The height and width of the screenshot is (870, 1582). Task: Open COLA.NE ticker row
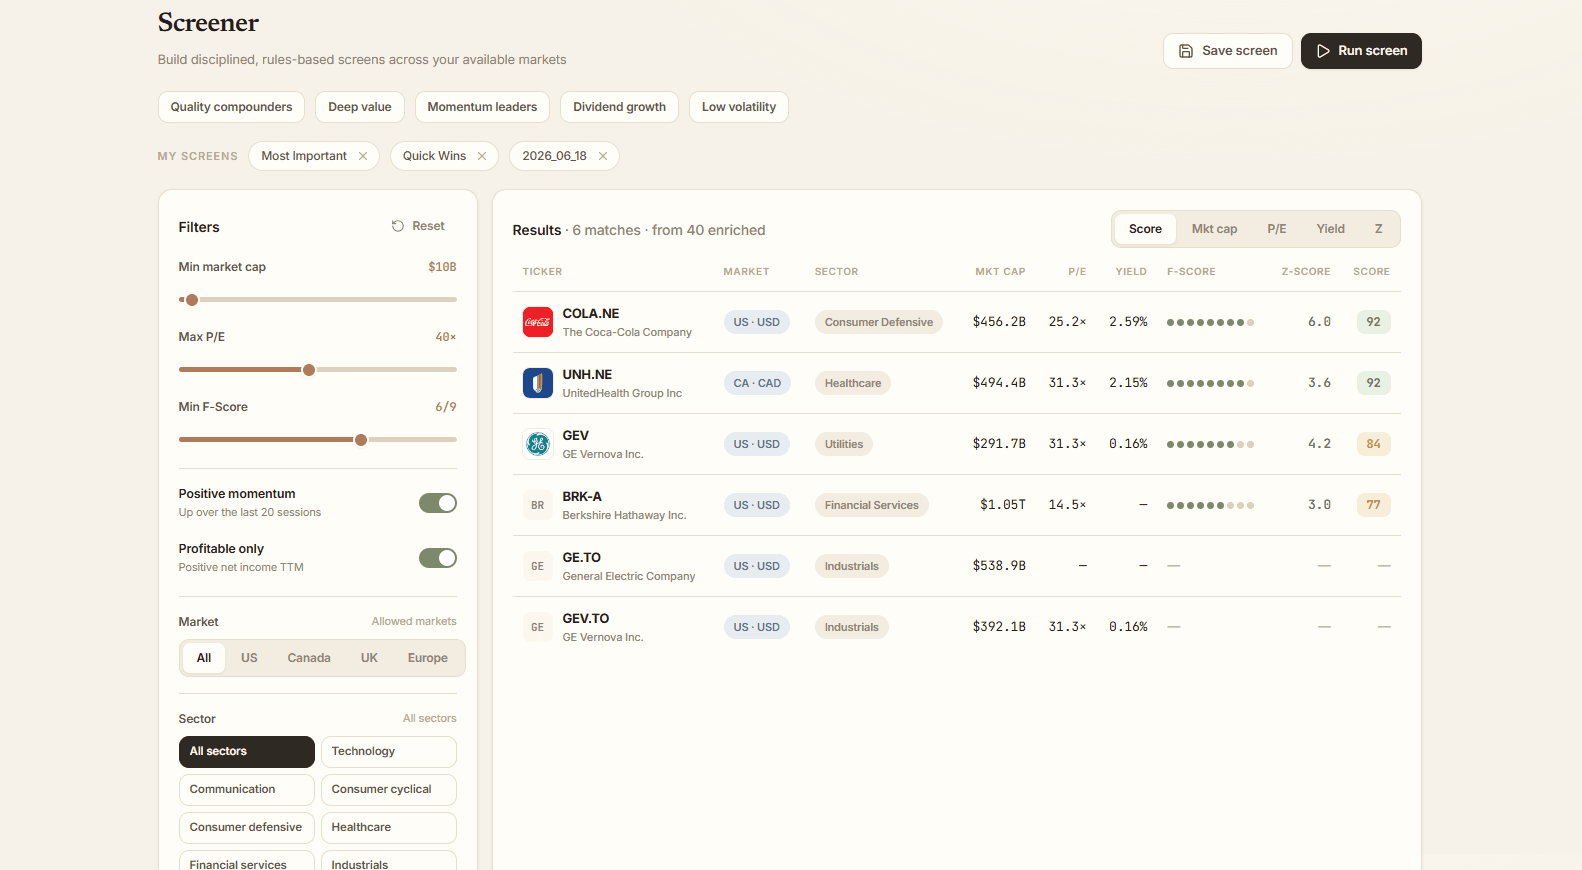pos(957,322)
